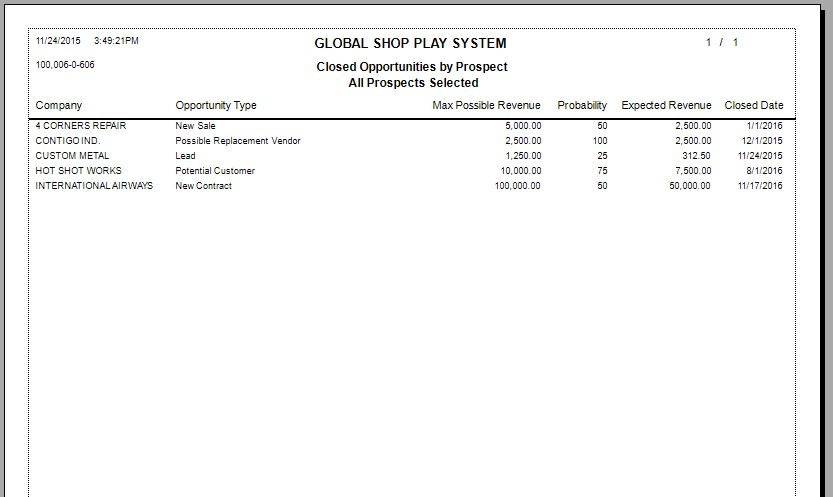833x497 pixels.
Task: Click the 'New Sale' opportunity type
Action: (196, 126)
